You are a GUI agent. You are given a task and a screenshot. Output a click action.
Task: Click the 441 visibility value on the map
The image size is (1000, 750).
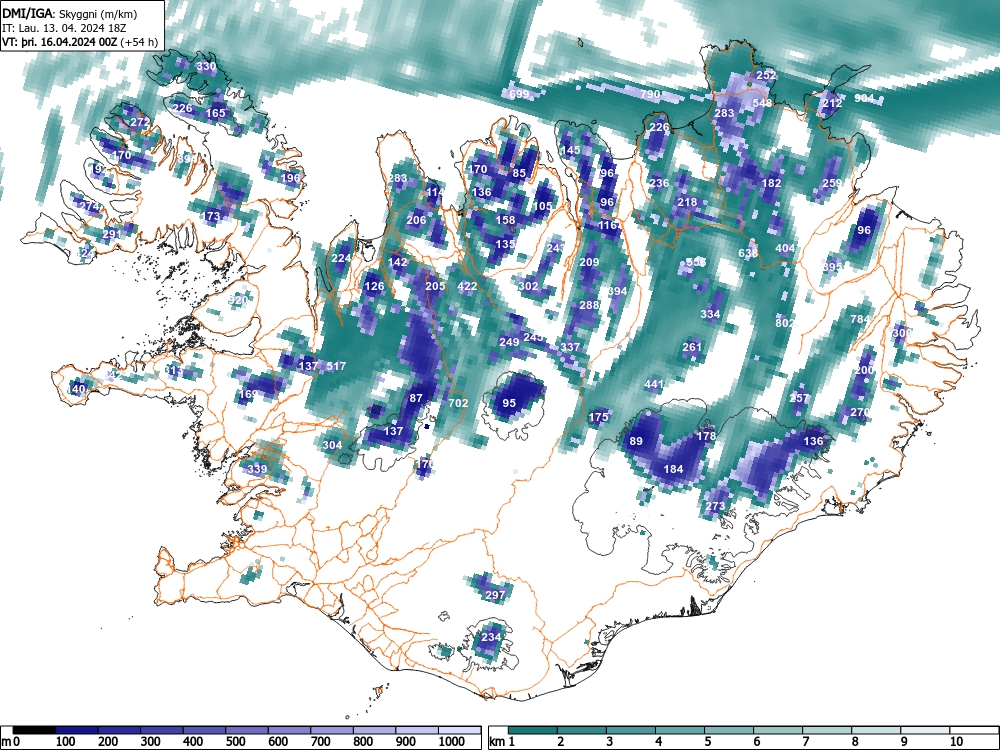click(654, 385)
